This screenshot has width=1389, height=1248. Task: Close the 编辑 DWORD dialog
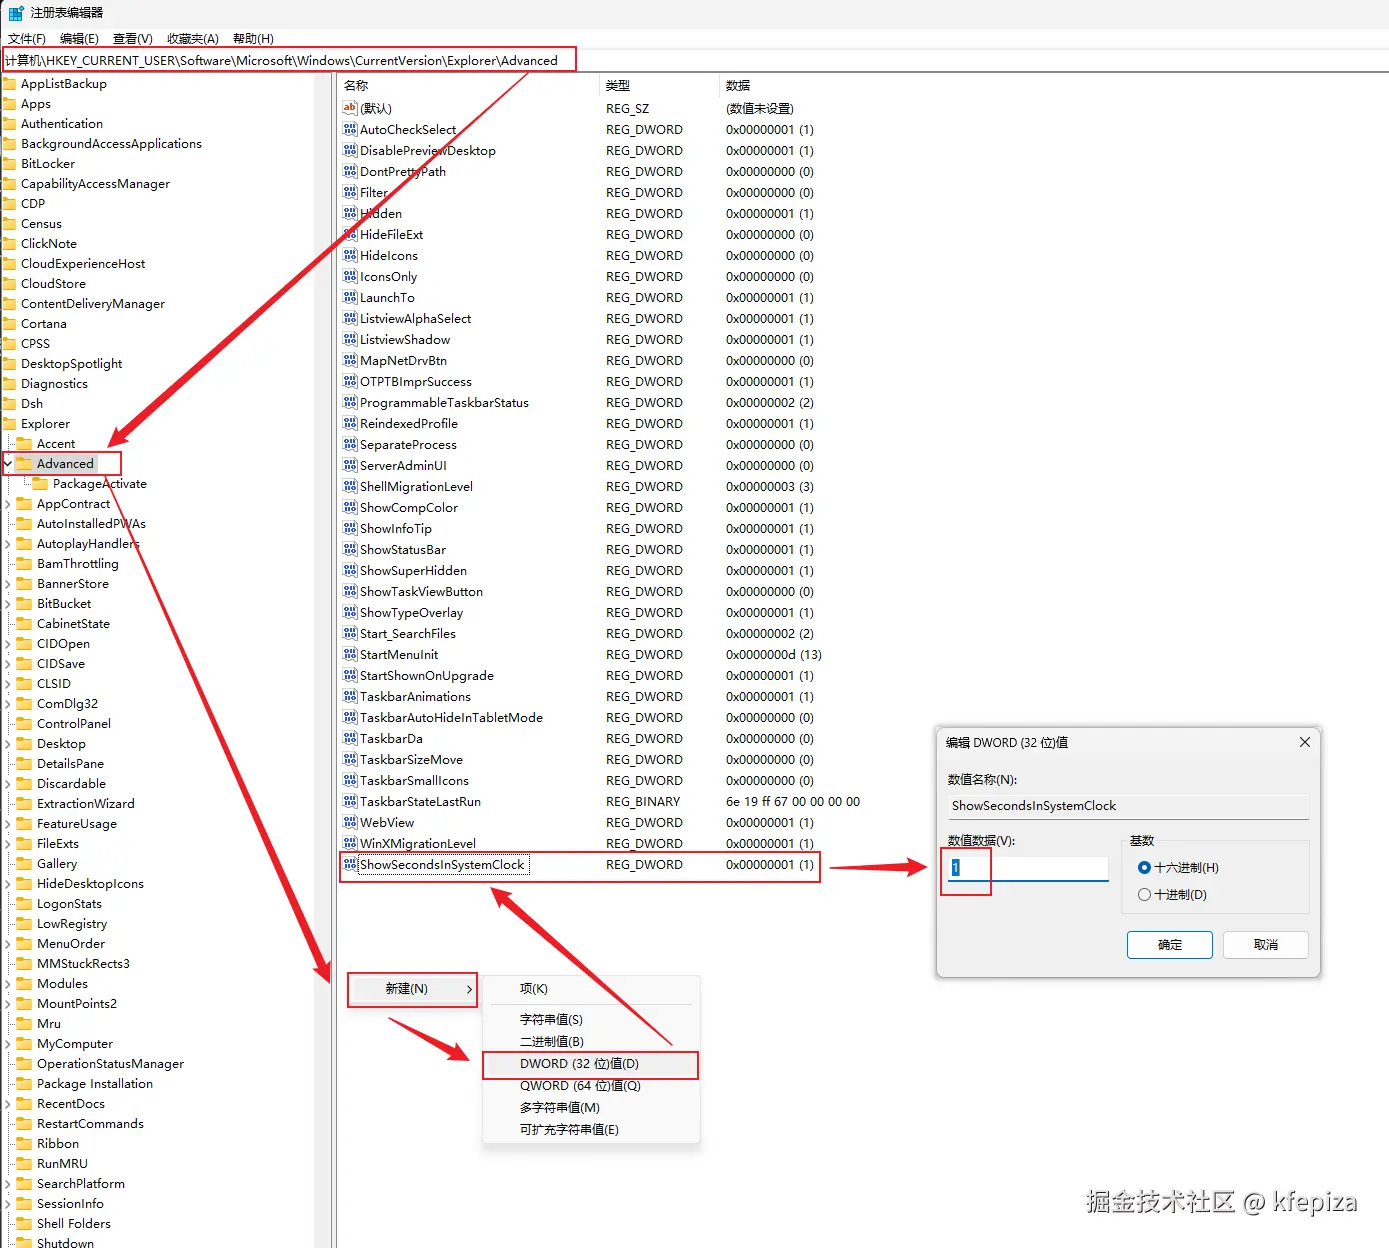(1304, 742)
